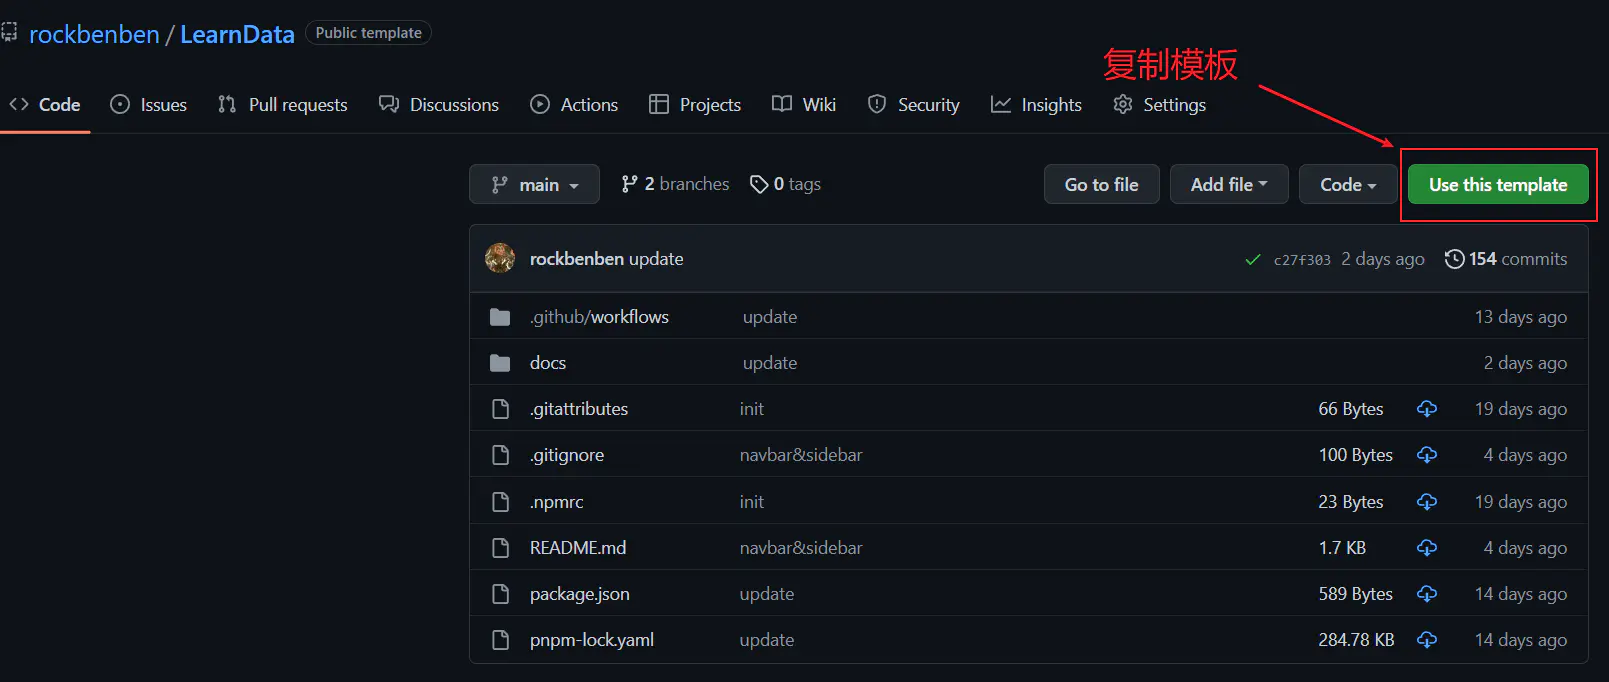1609x682 pixels.
Task: Open the latest commit message update
Action: coord(656,259)
